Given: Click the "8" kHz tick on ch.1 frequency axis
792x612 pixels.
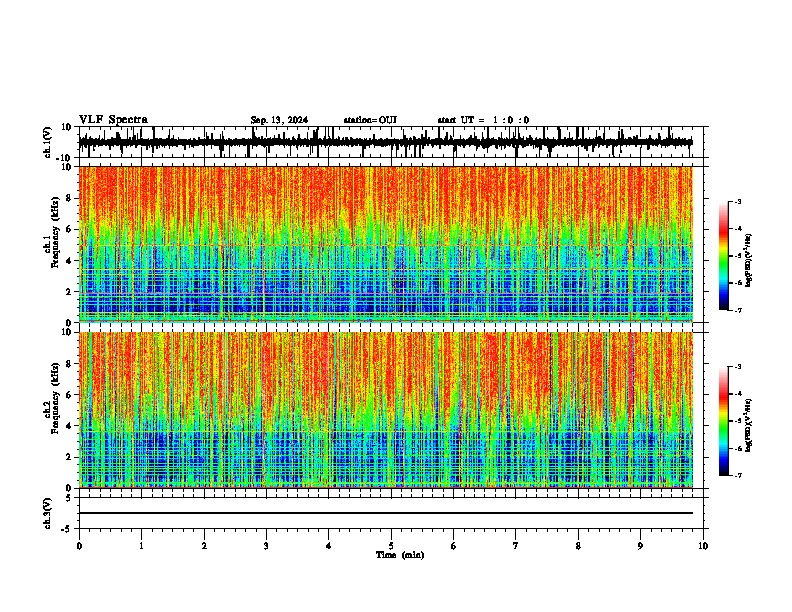Looking at the screenshot, I should tap(69, 198).
